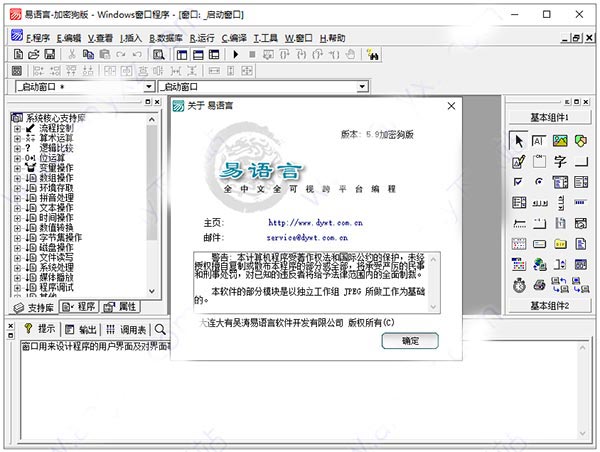
Task: Open the T.工具 menu
Action: pyautogui.click(x=266, y=38)
